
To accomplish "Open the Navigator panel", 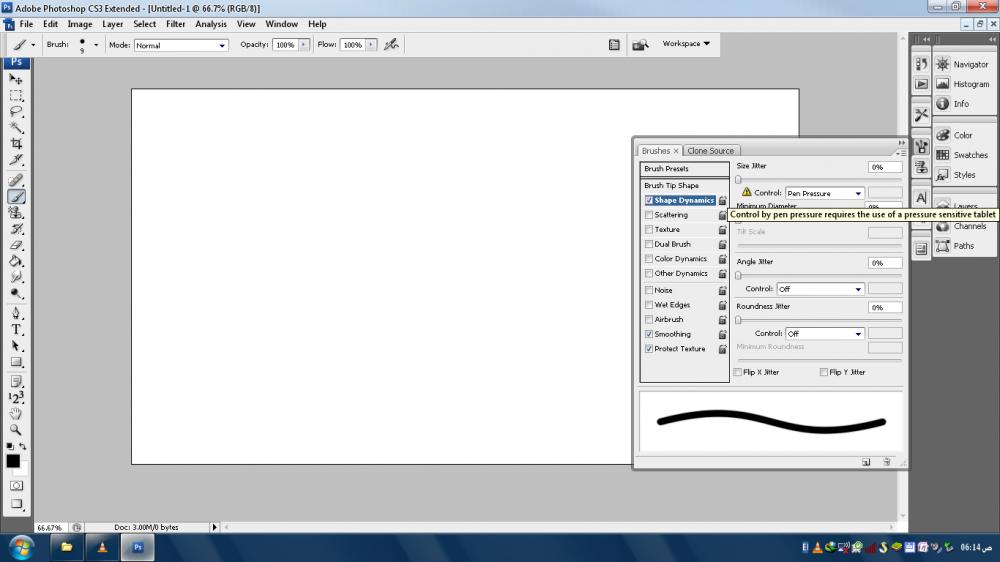I will point(964,64).
